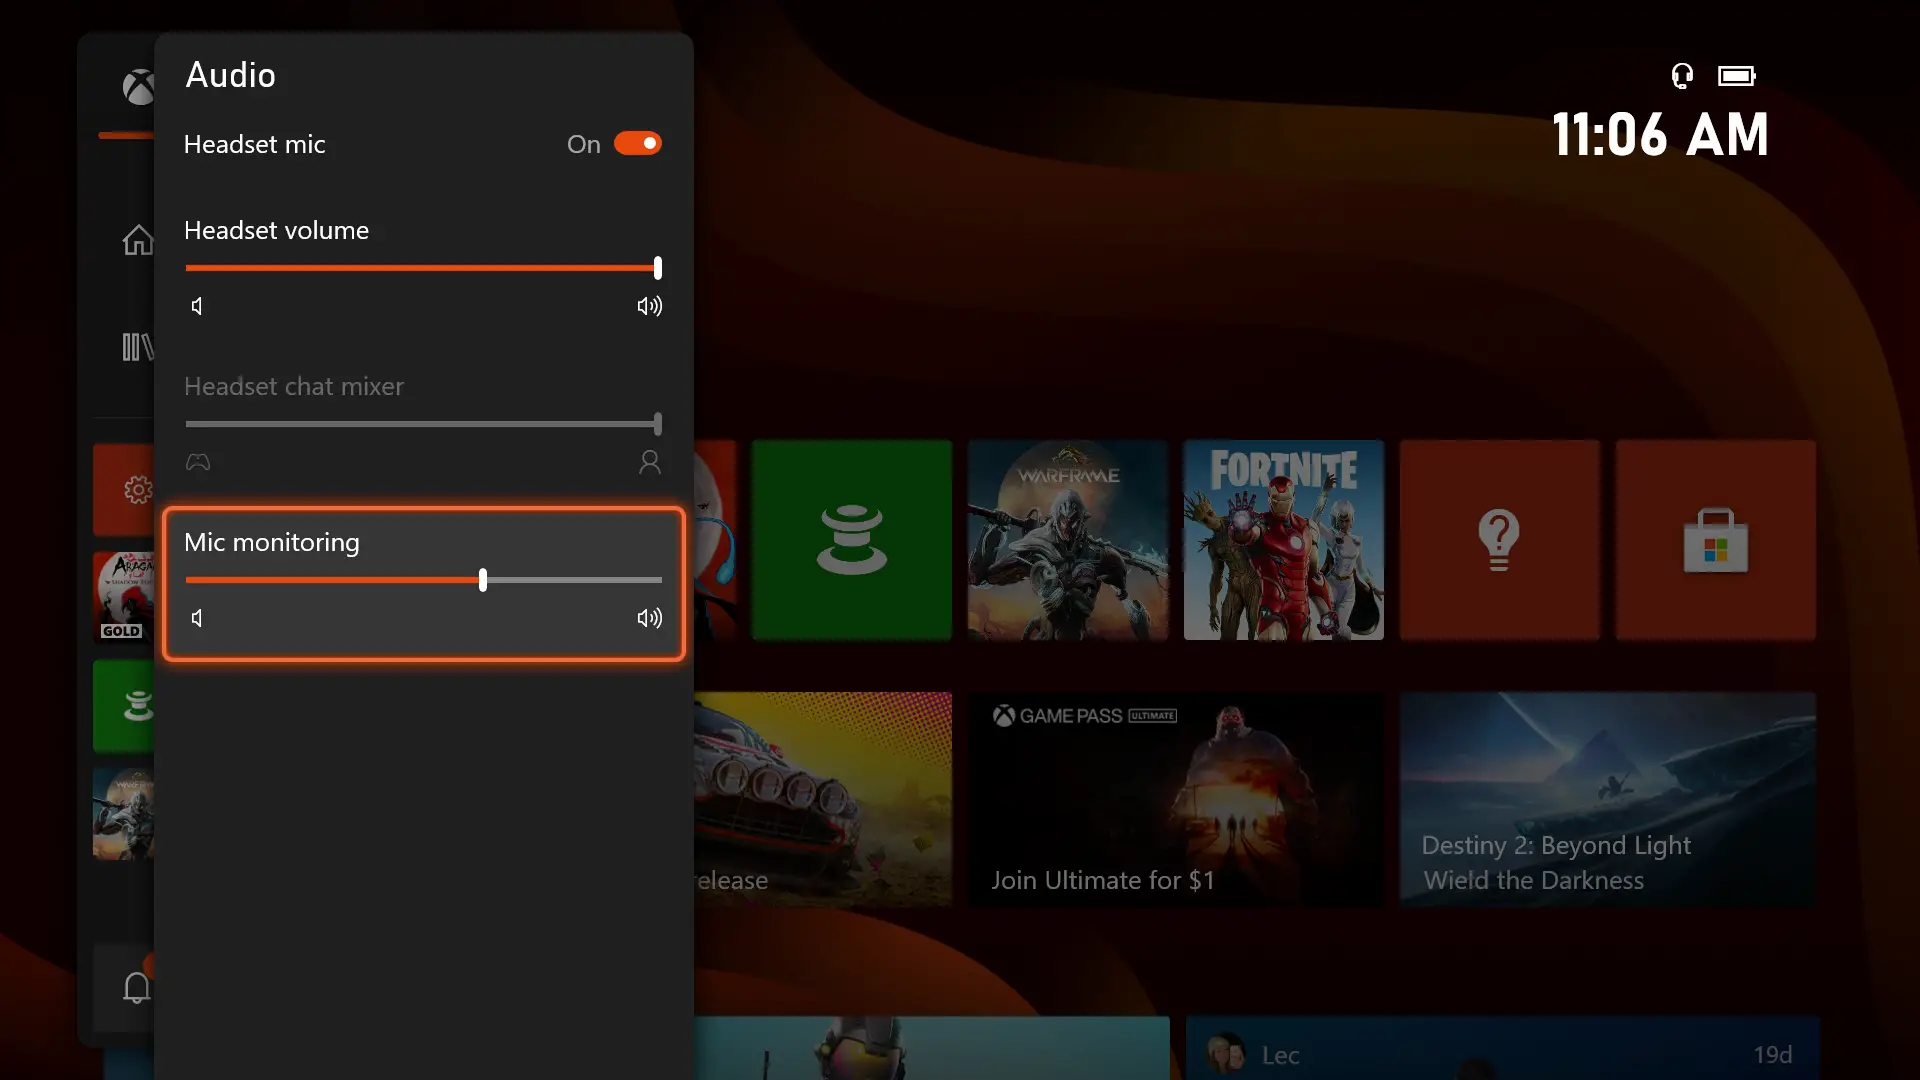Viewport: 1920px width, 1080px height.
Task: Click the help question mark tile
Action: point(1499,540)
